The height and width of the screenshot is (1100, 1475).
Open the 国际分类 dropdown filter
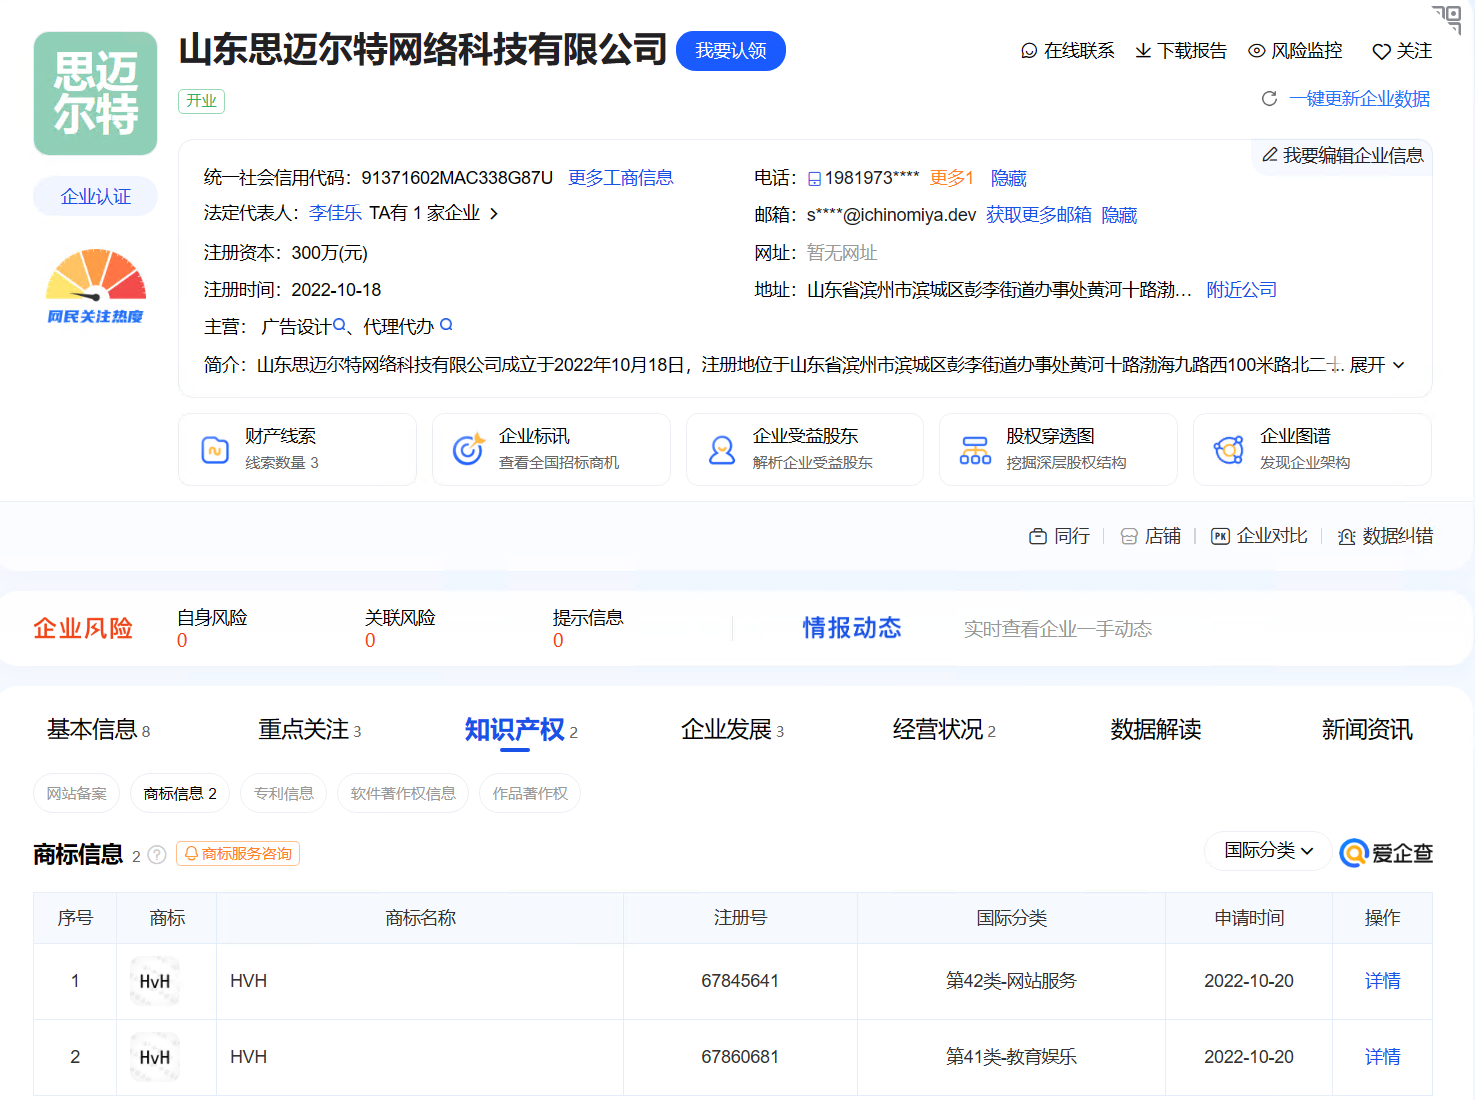coord(1268,851)
